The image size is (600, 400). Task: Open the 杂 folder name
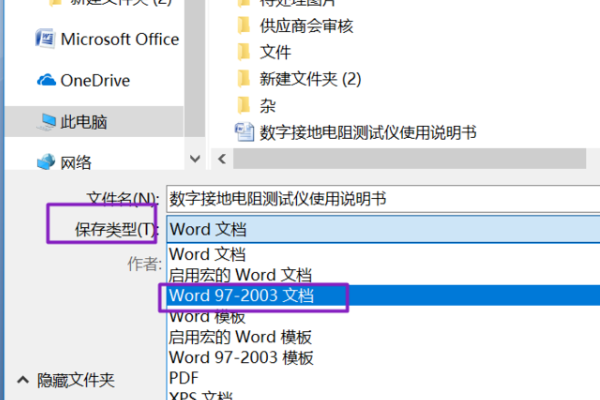267,106
